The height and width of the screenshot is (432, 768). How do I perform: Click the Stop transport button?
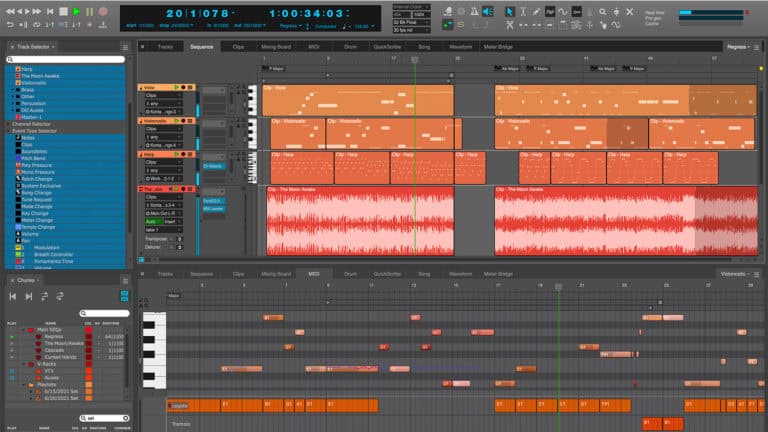point(63,11)
